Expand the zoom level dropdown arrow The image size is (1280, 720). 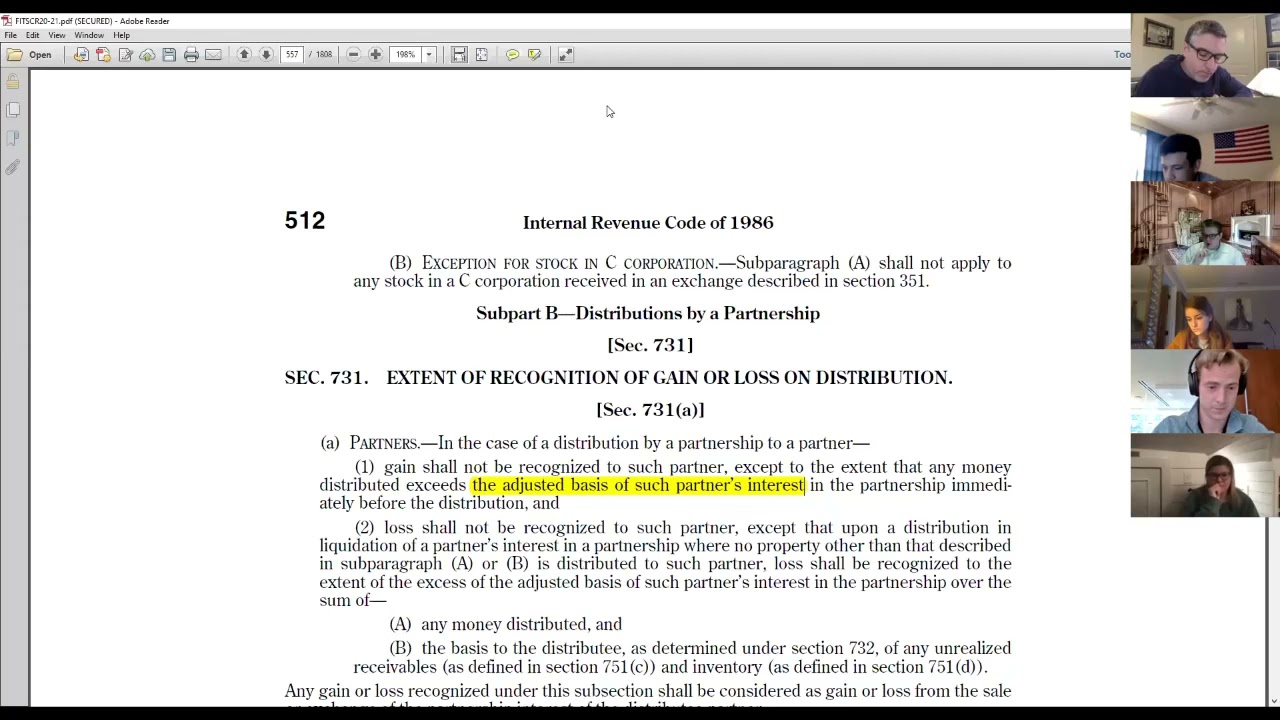click(429, 55)
